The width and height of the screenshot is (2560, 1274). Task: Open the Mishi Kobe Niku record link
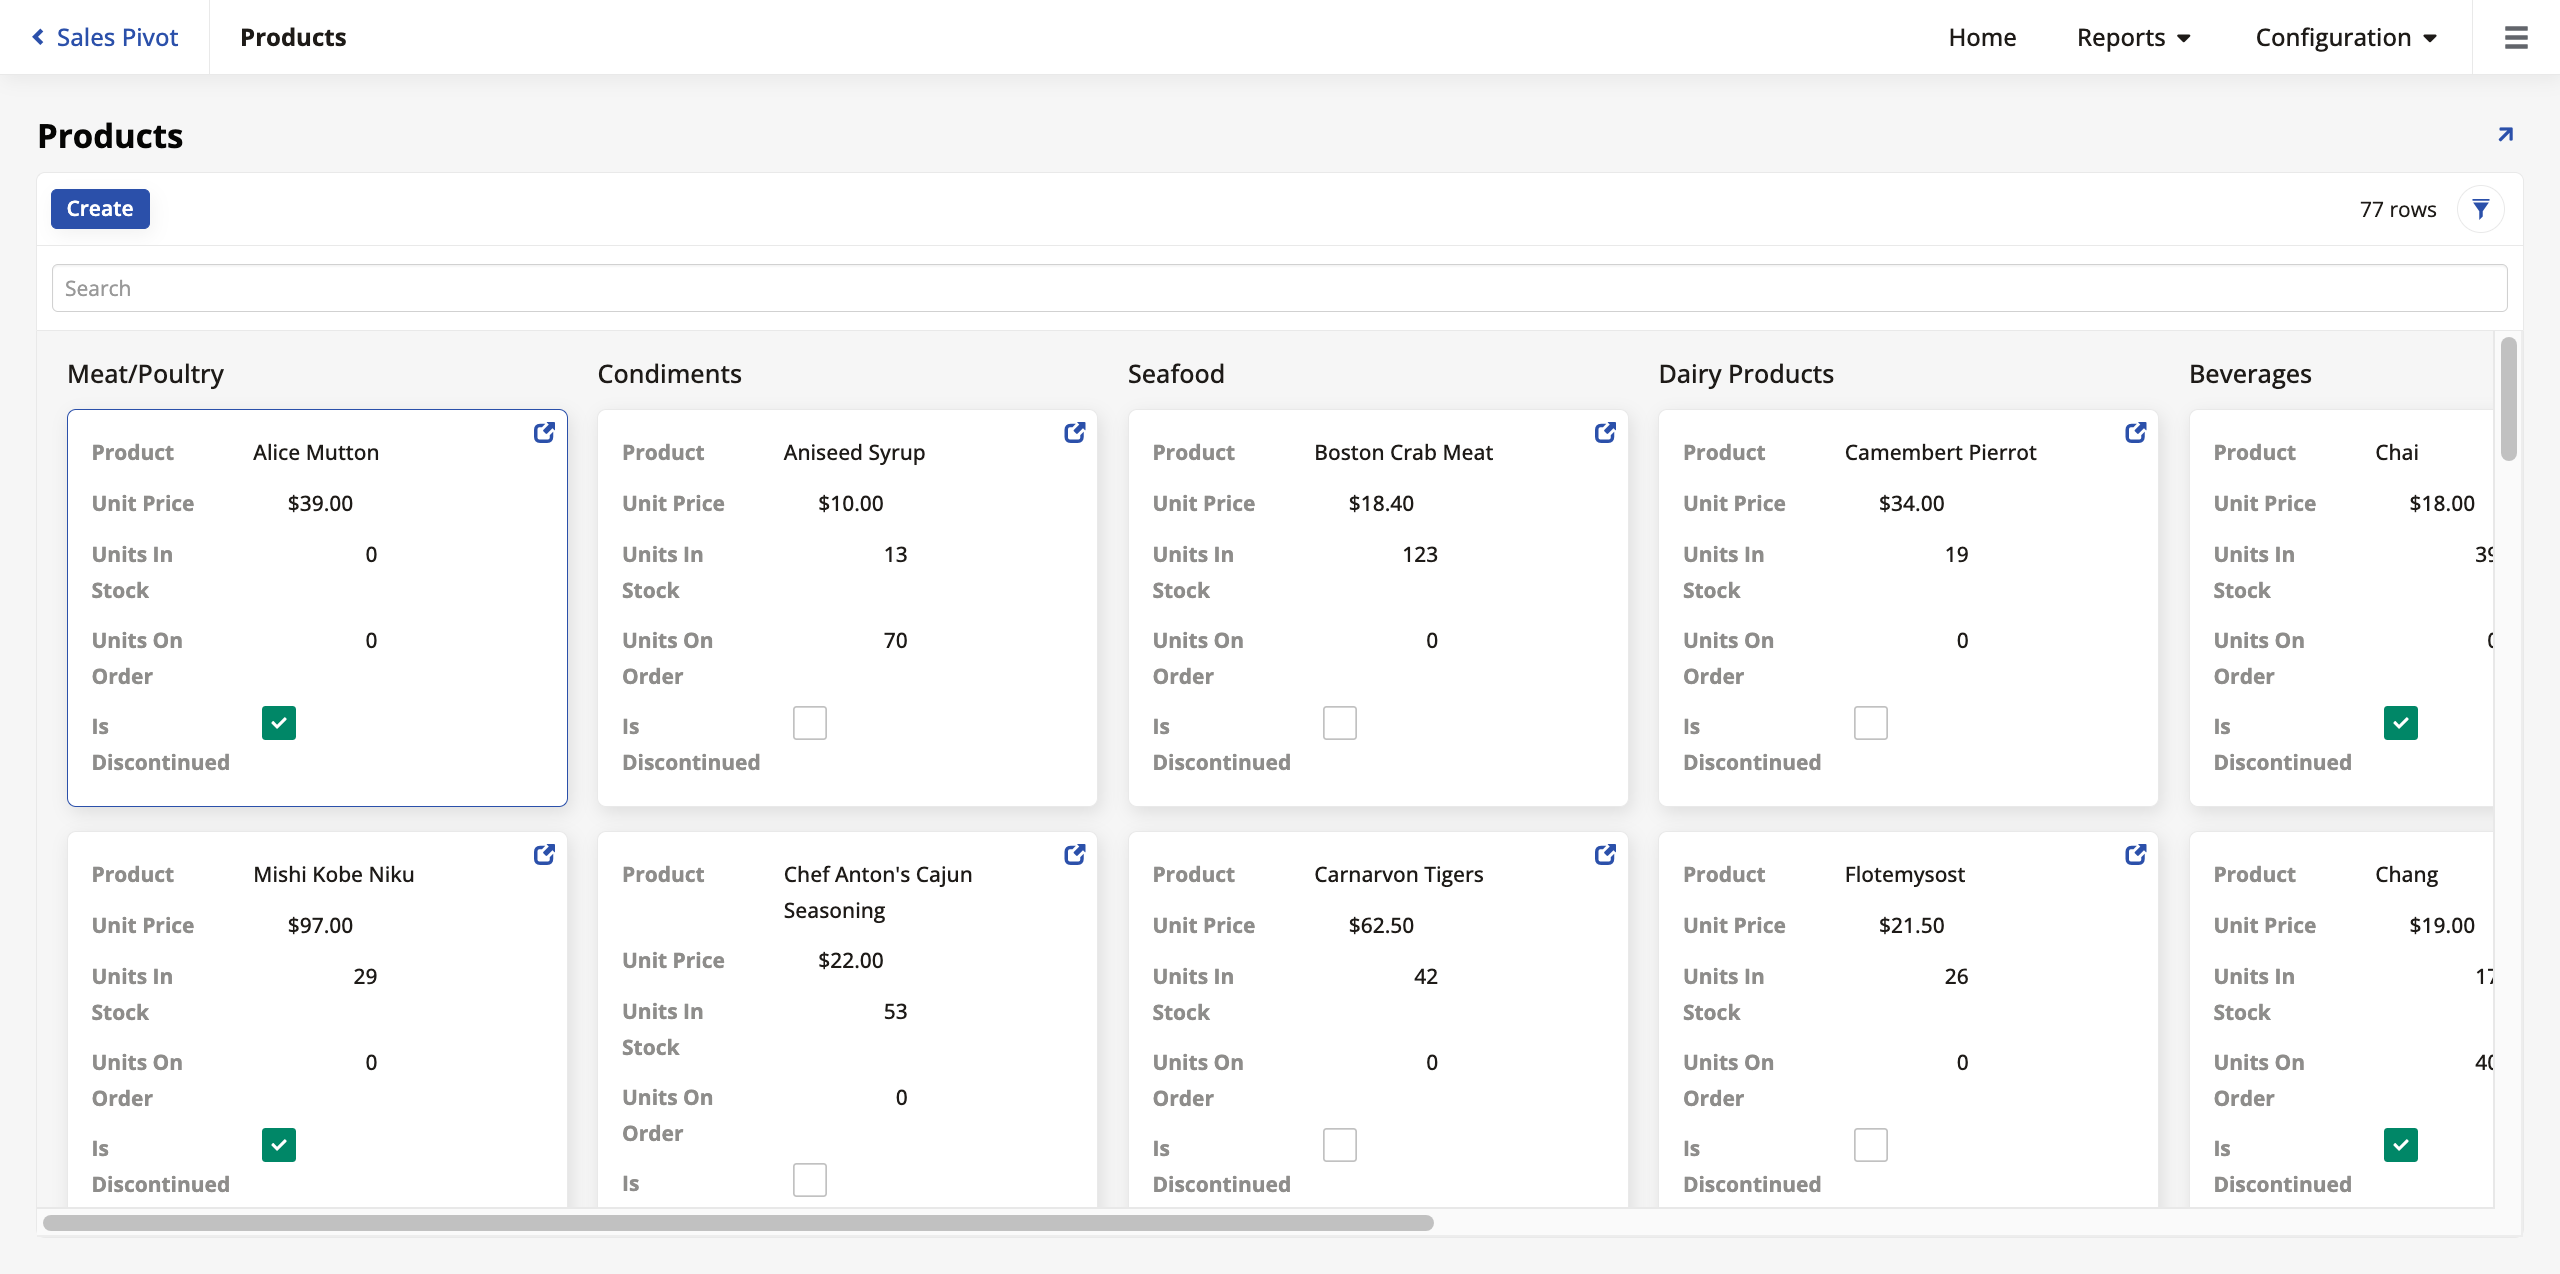click(x=545, y=854)
